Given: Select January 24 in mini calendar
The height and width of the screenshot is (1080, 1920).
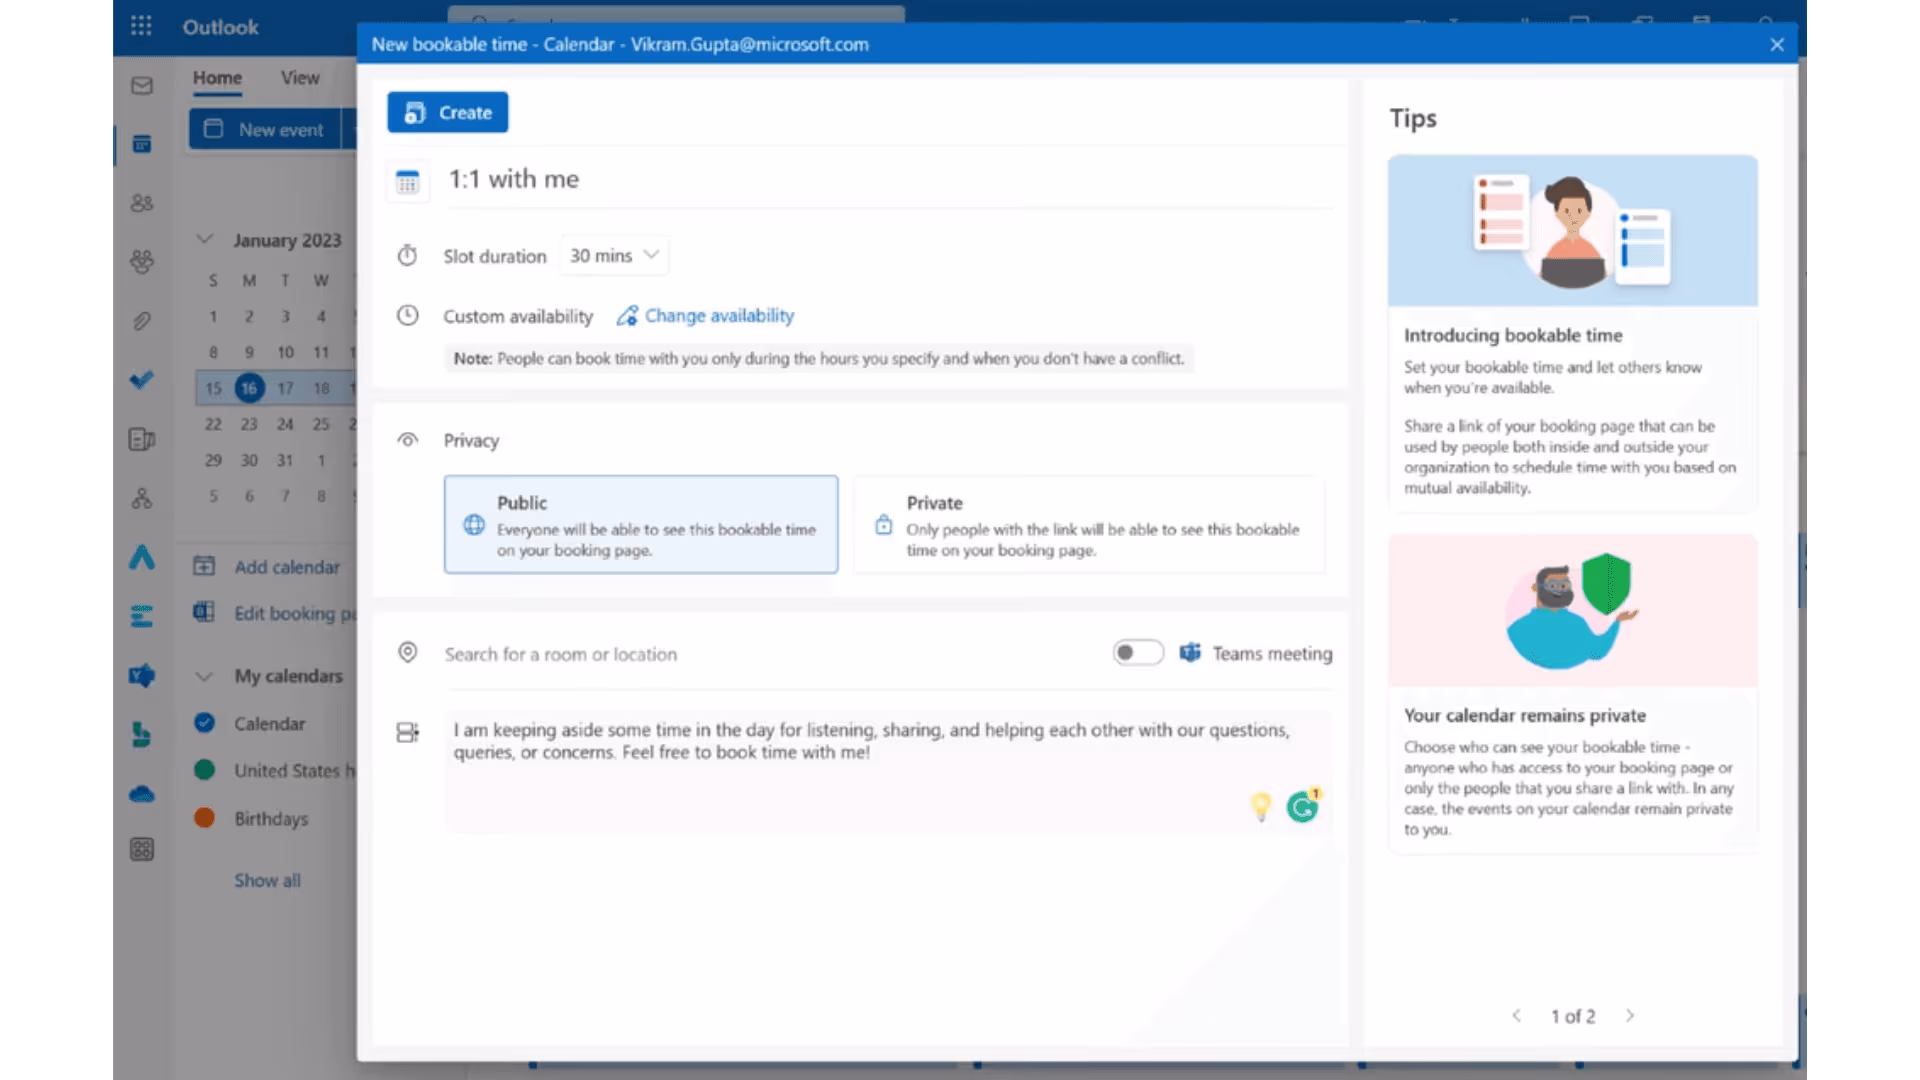Looking at the screenshot, I should pyautogui.click(x=285, y=424).
